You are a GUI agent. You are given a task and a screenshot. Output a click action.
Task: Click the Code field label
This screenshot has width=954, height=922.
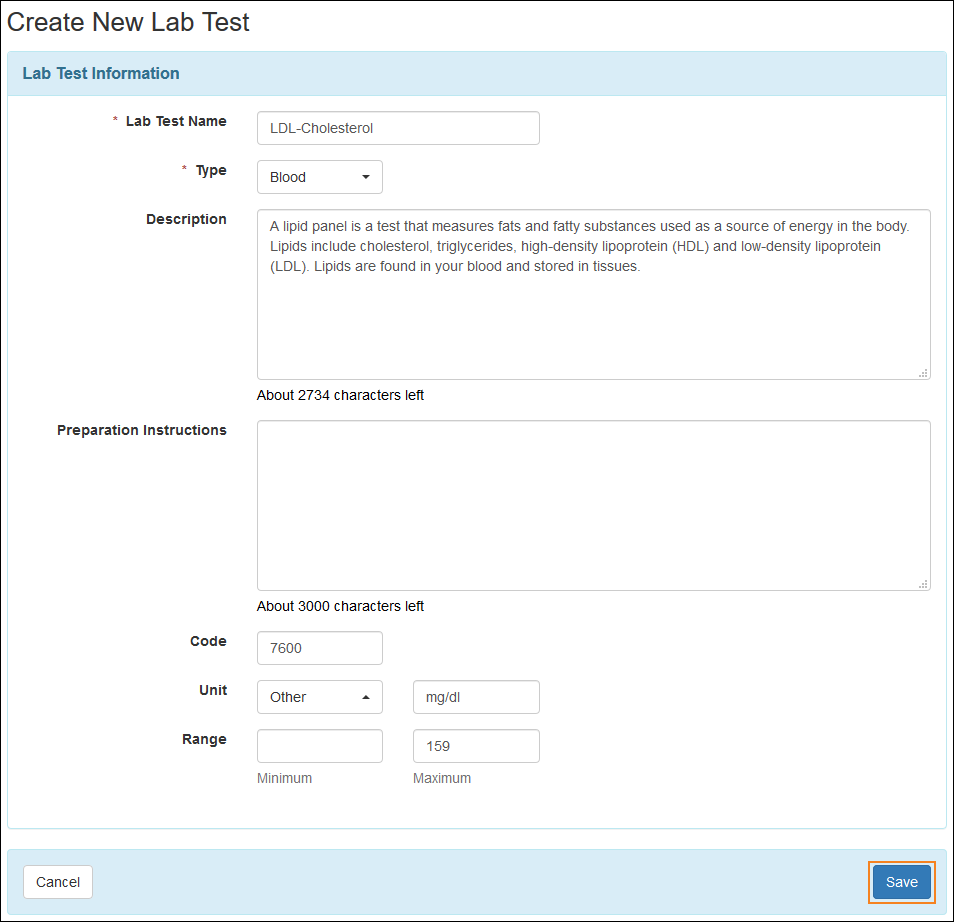[x=208, y=641]
